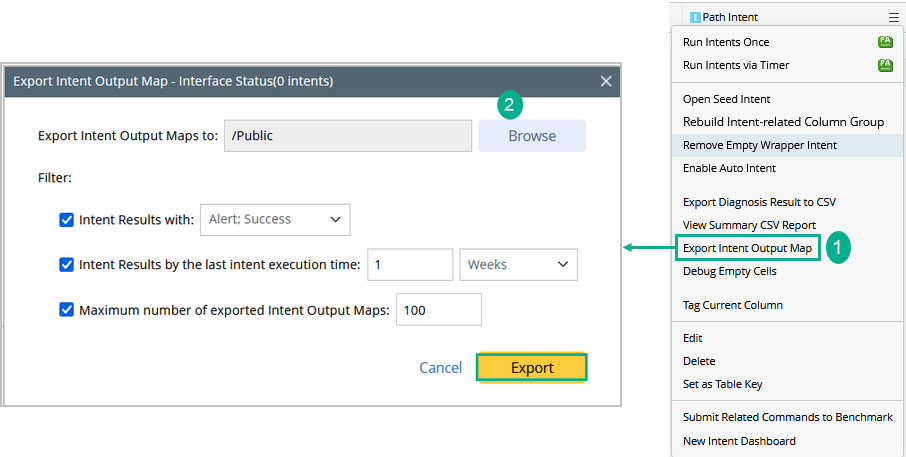Choose Export Diagnosis Result to CSV
906x457 pixels.
tap(760, 202)
